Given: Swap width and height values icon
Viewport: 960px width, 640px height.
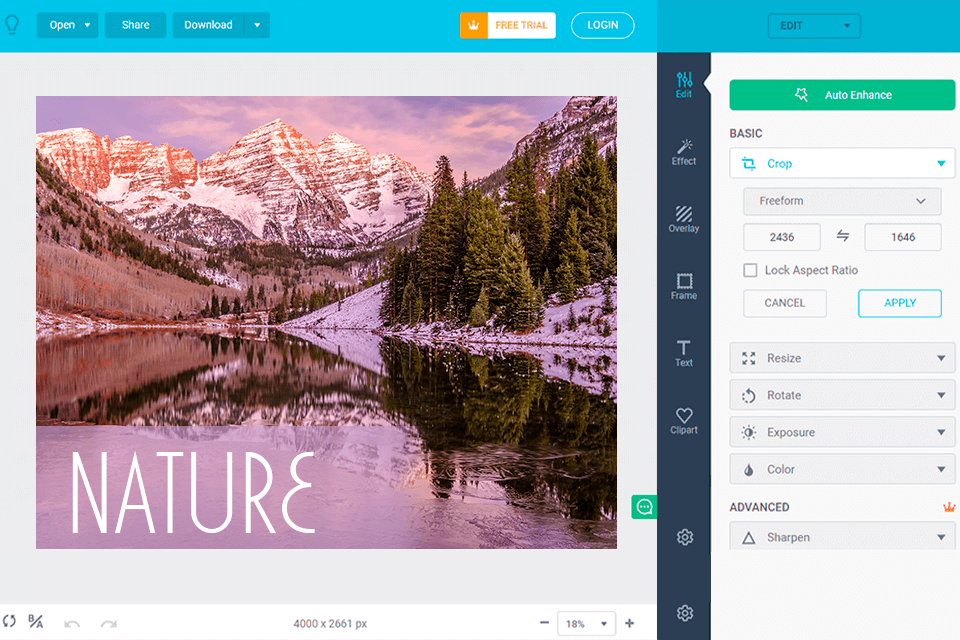Looking at the screenshot, I should 843,236.
